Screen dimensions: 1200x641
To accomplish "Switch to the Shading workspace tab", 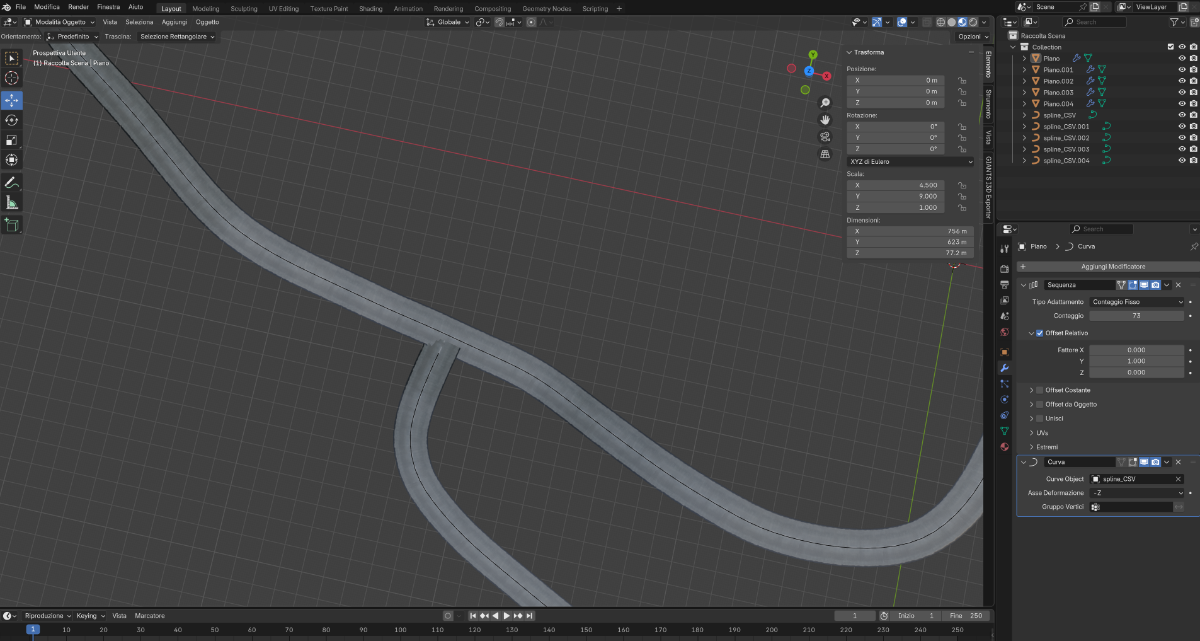I will (370, 8).
